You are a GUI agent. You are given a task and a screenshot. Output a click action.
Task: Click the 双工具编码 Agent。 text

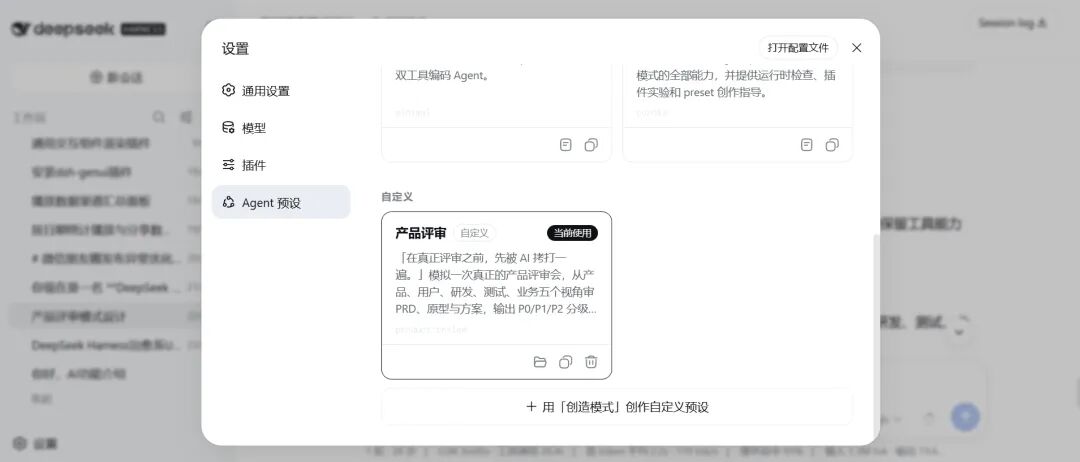point(444,76)
